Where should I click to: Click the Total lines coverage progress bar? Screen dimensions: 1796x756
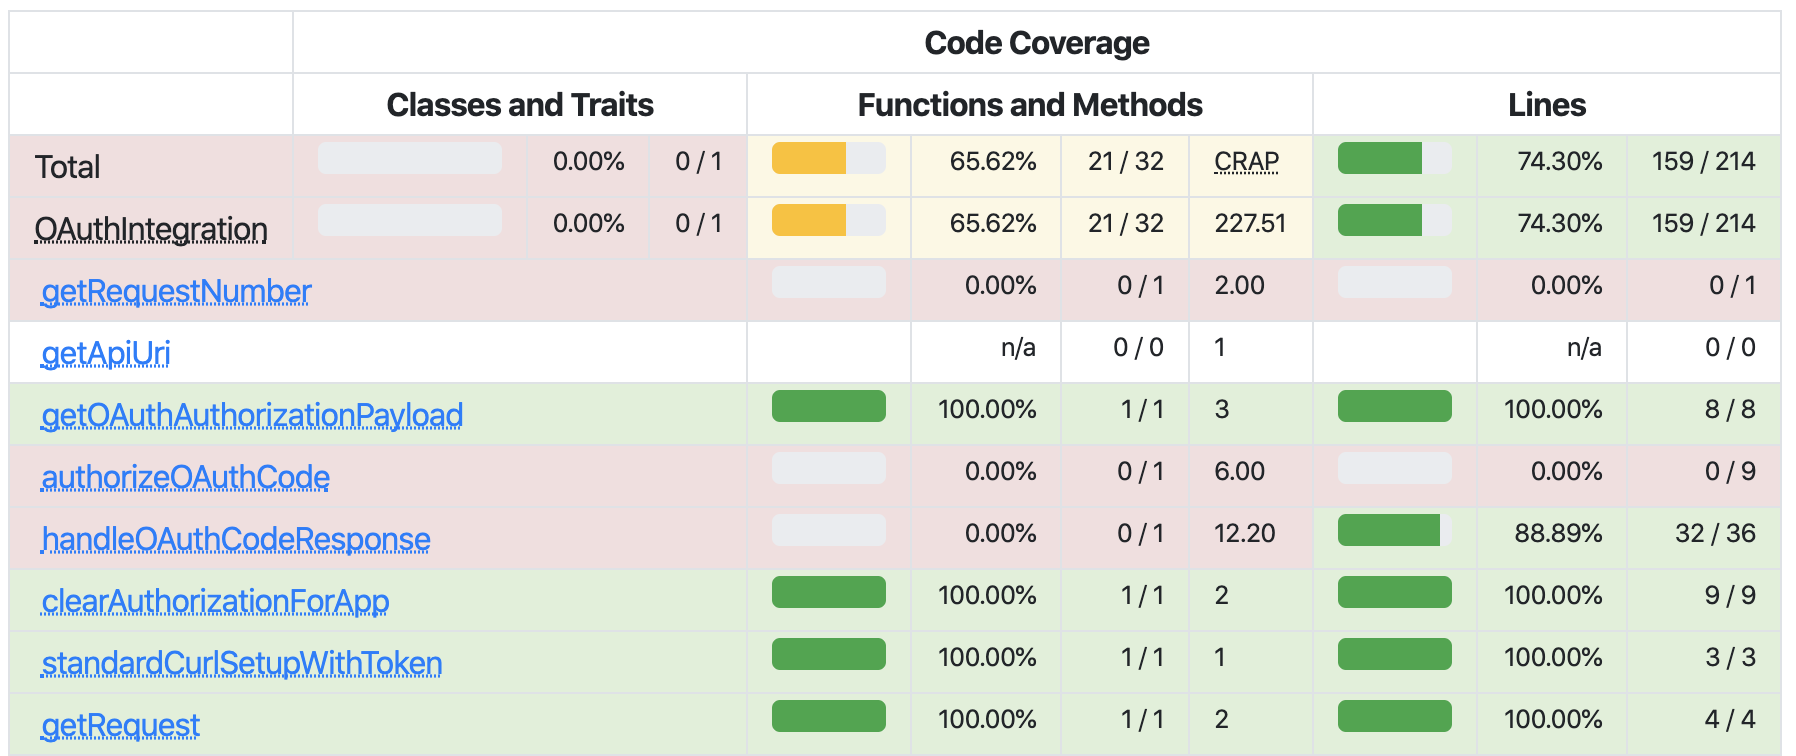coord(1395,158)
